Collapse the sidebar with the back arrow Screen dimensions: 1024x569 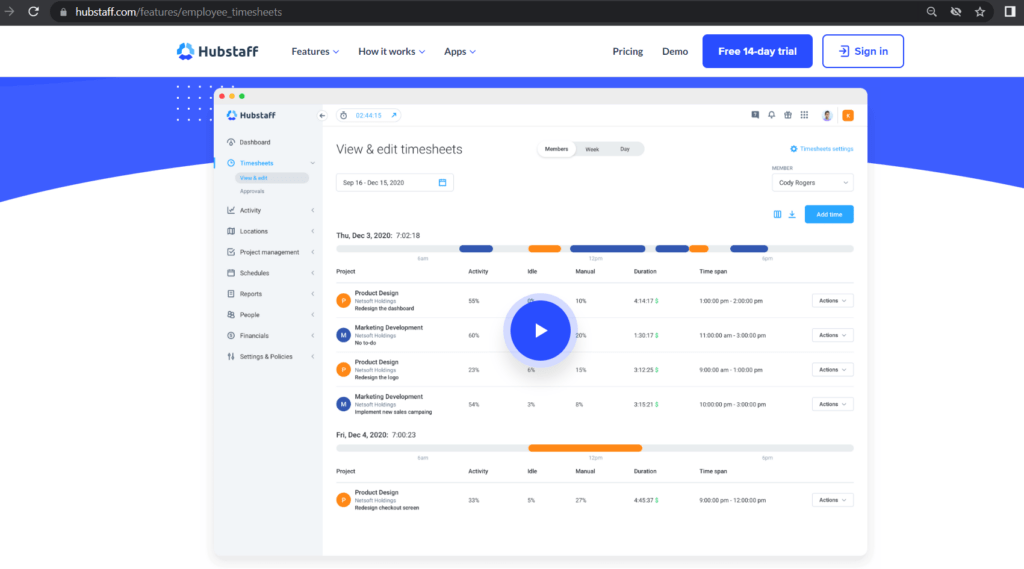pyautogui.click(x=322, y=116)
